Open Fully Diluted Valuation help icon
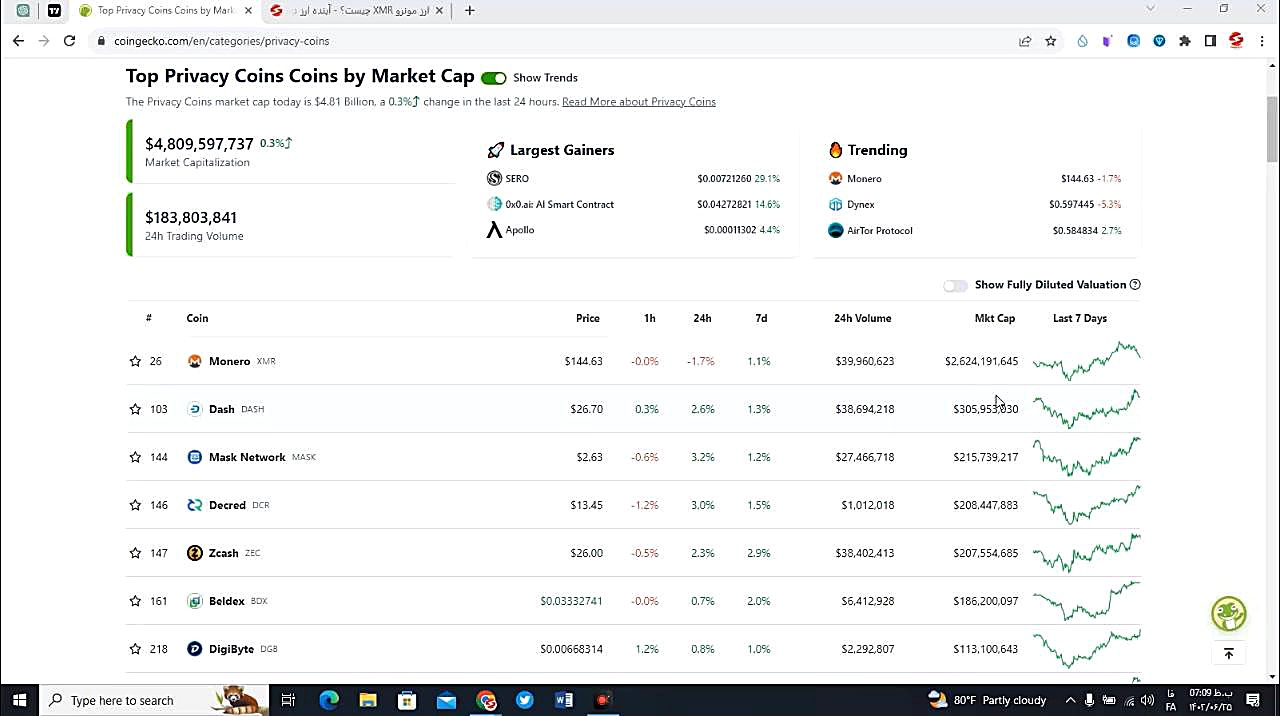This screenshot has width=1280, height=716. 1135,285
